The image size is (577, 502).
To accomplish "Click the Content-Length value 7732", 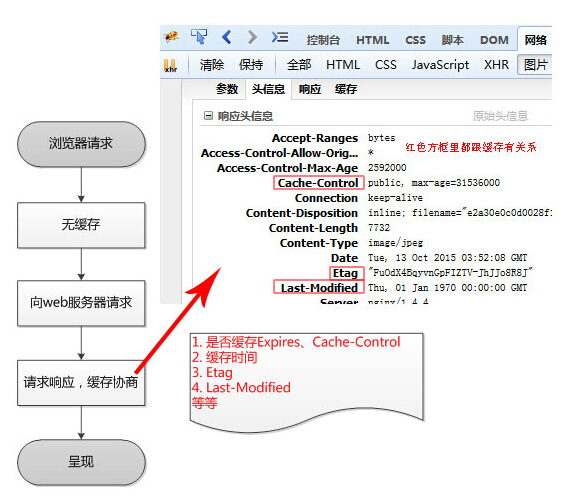I will point(379,228).
